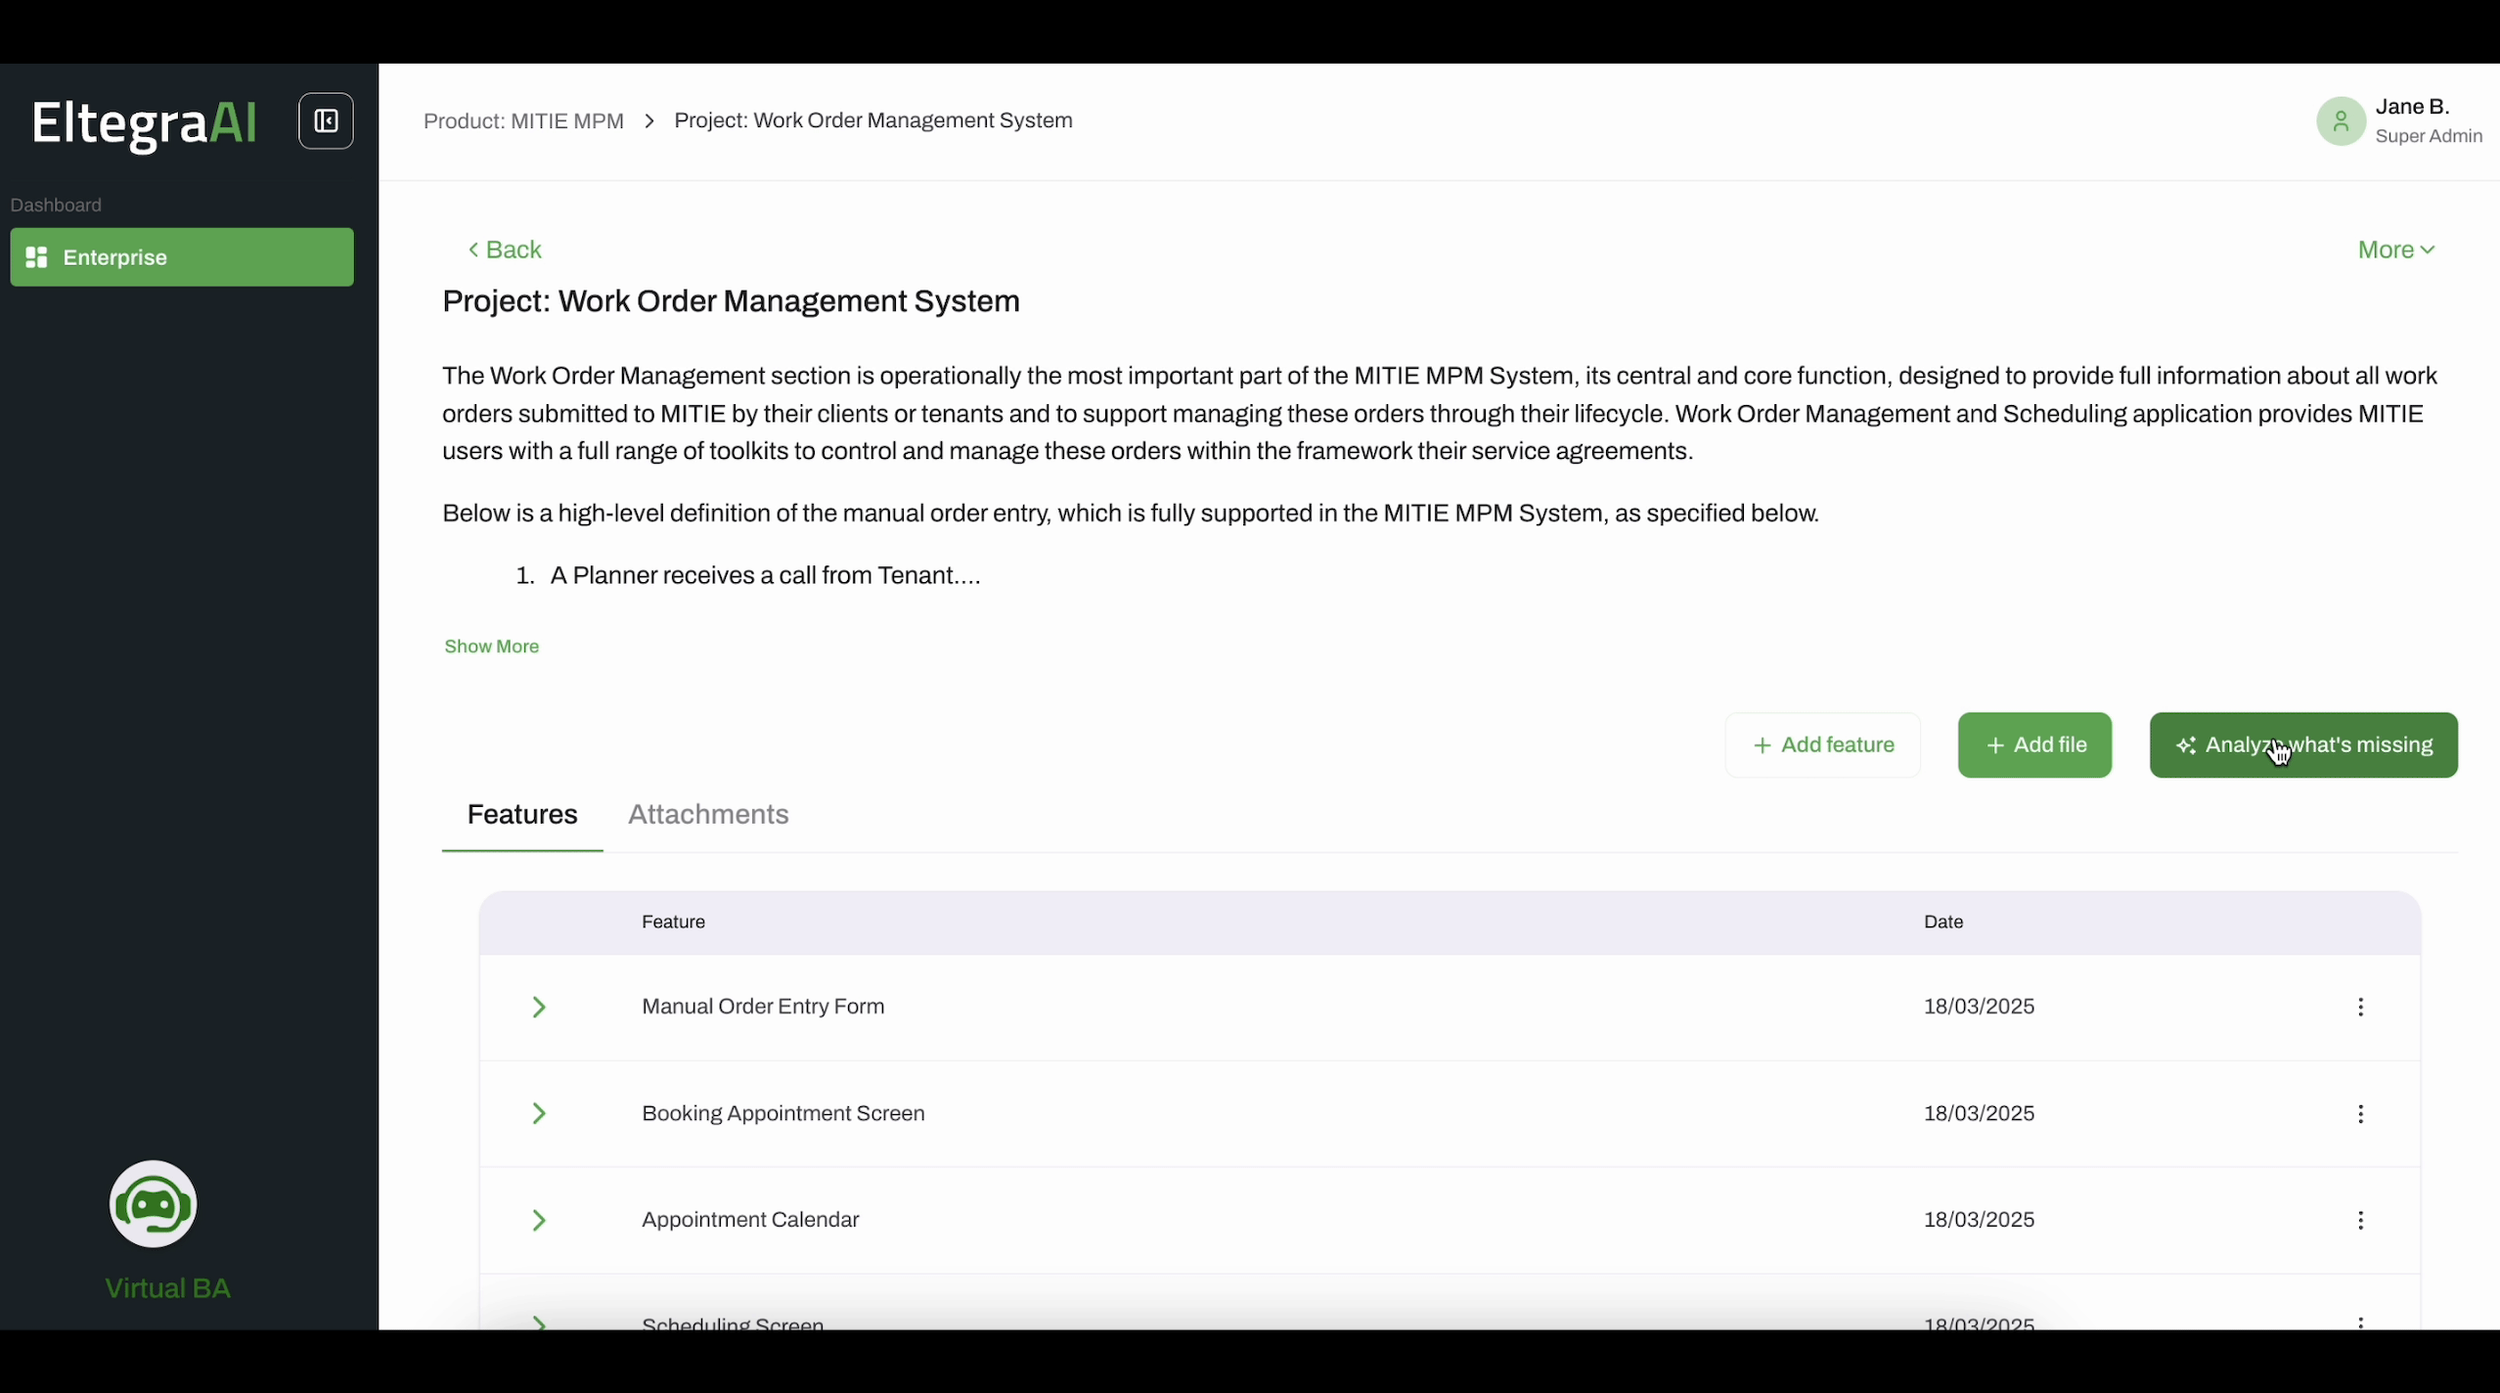Click date of Booking Appointment Screen
2500x1393 pixels.
1979,1114
